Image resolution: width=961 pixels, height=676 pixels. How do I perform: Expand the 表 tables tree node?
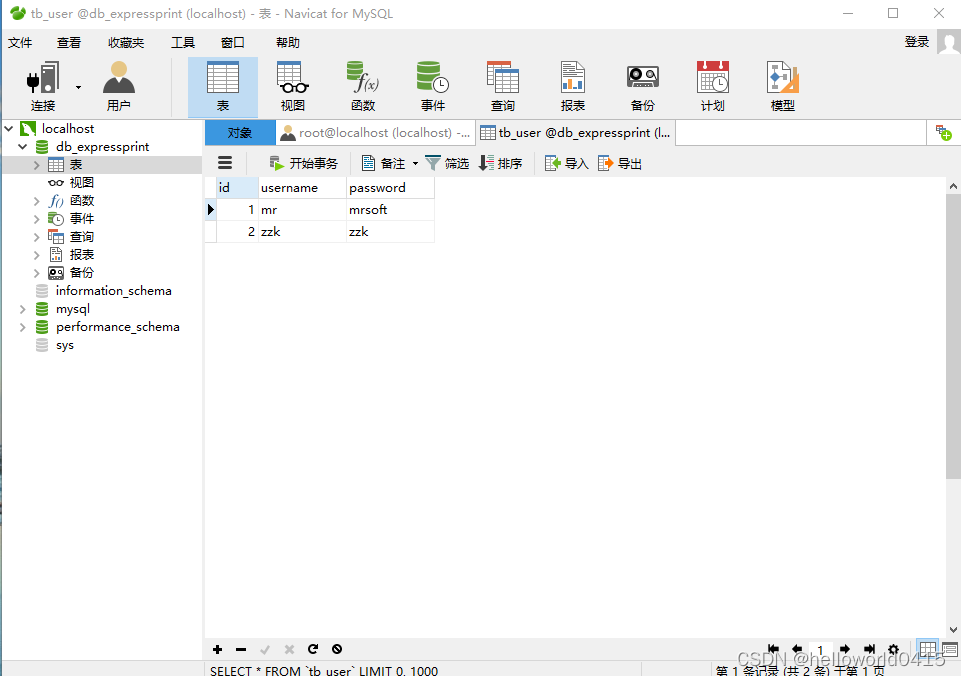[36, 165]
